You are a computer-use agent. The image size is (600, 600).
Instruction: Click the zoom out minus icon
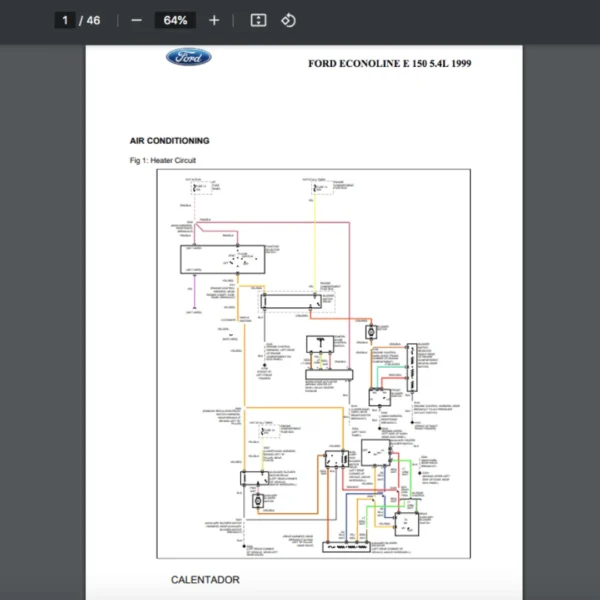pos(137,20)
